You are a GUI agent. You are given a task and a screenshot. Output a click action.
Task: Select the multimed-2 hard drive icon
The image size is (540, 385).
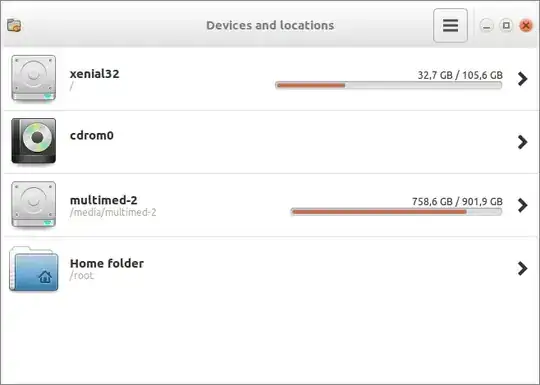click(x=33, y=205)
